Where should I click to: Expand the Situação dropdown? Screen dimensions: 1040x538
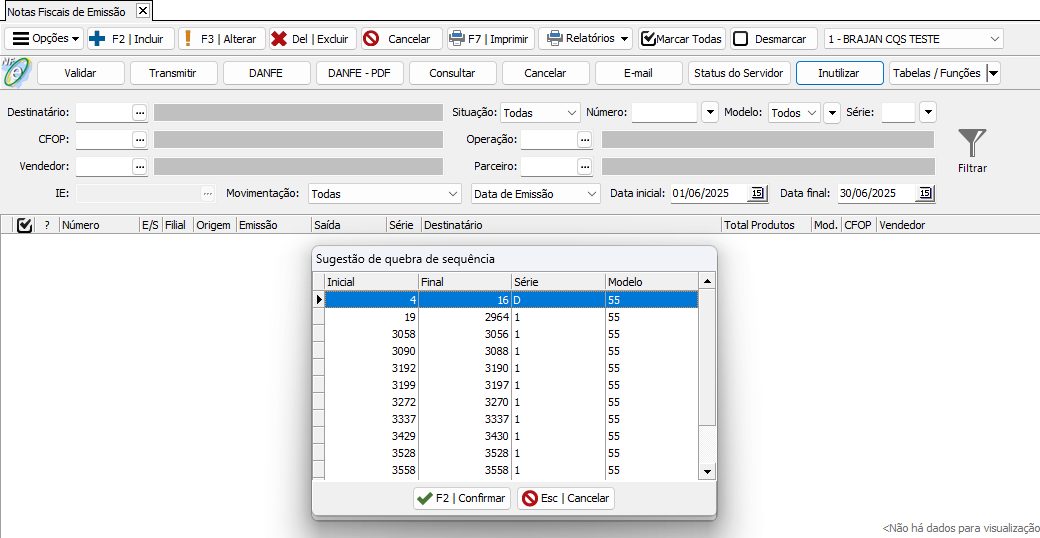pos(571,113)
